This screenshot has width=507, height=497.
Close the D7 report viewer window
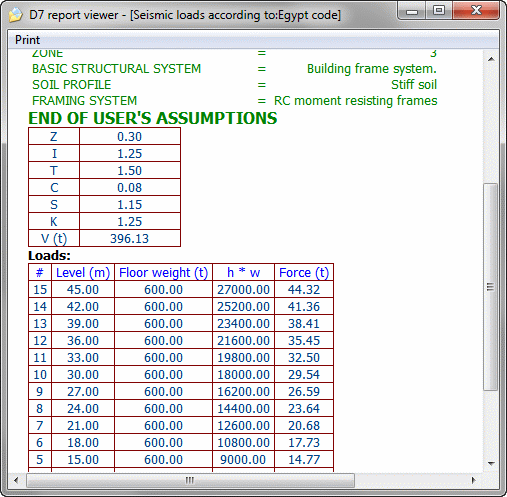tap(476, 11)
